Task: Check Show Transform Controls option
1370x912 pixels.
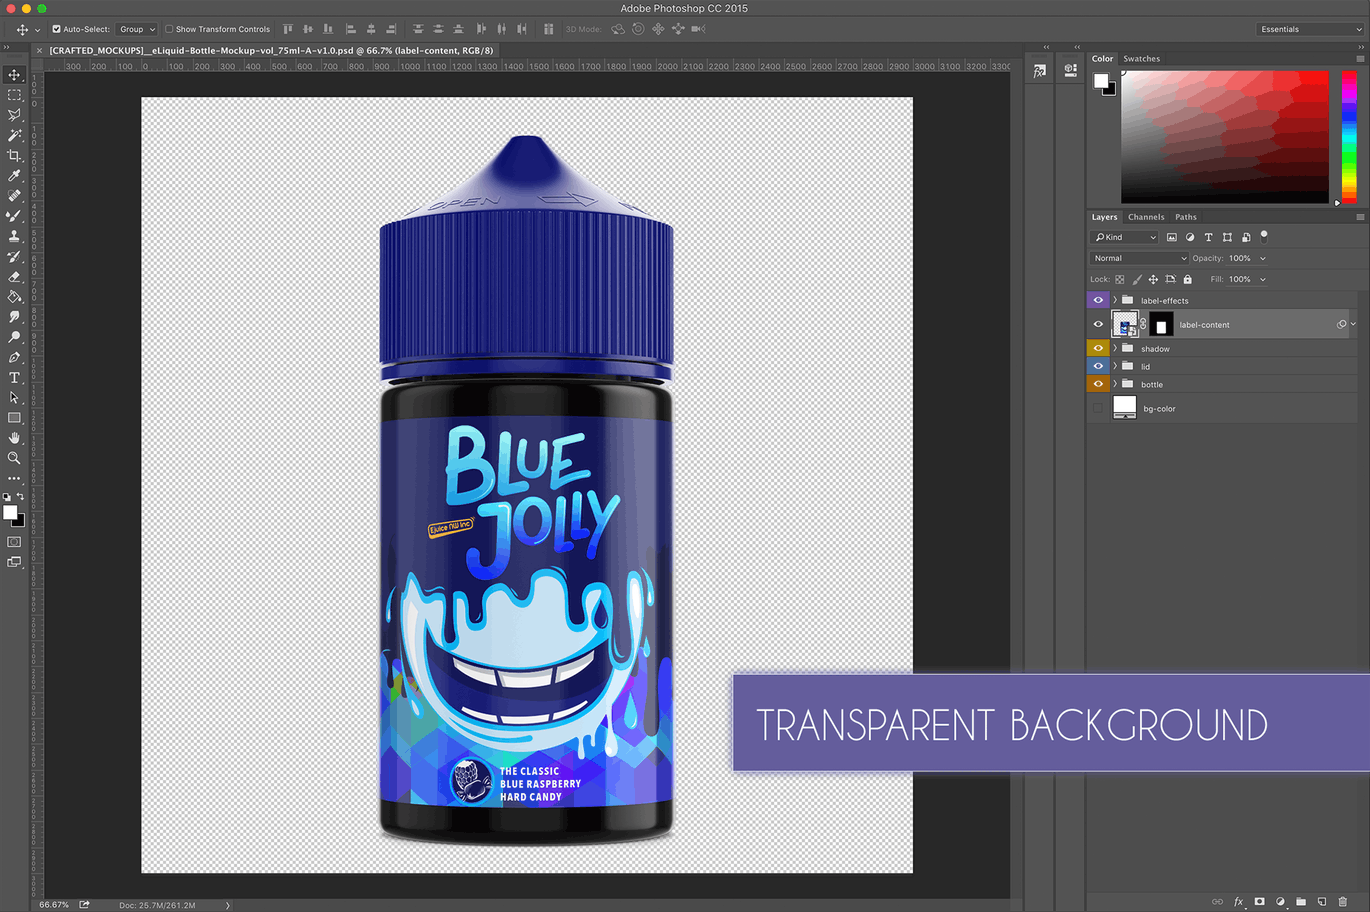Action: point(171,29)
